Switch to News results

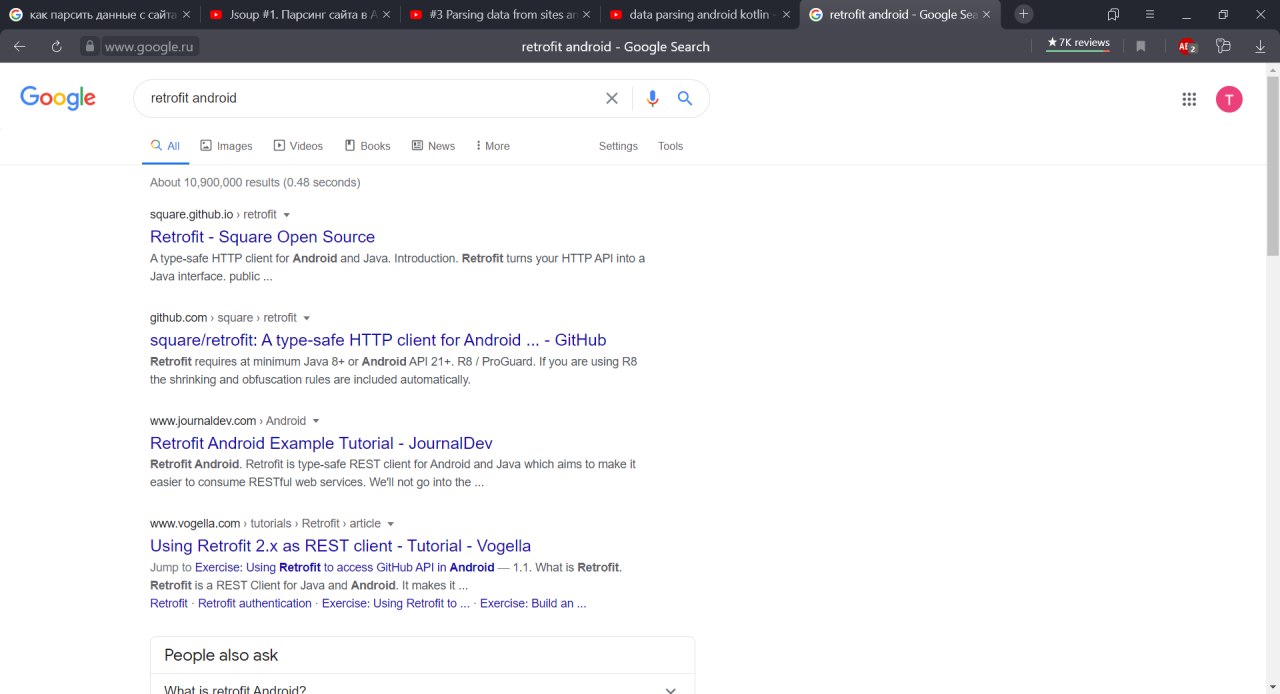point(433,146)
